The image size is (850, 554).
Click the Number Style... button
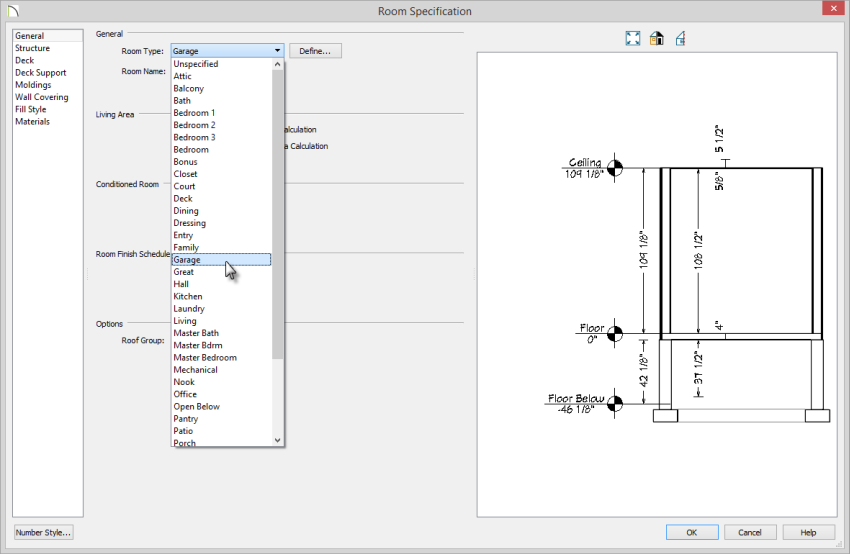click(x=43, y=532)
